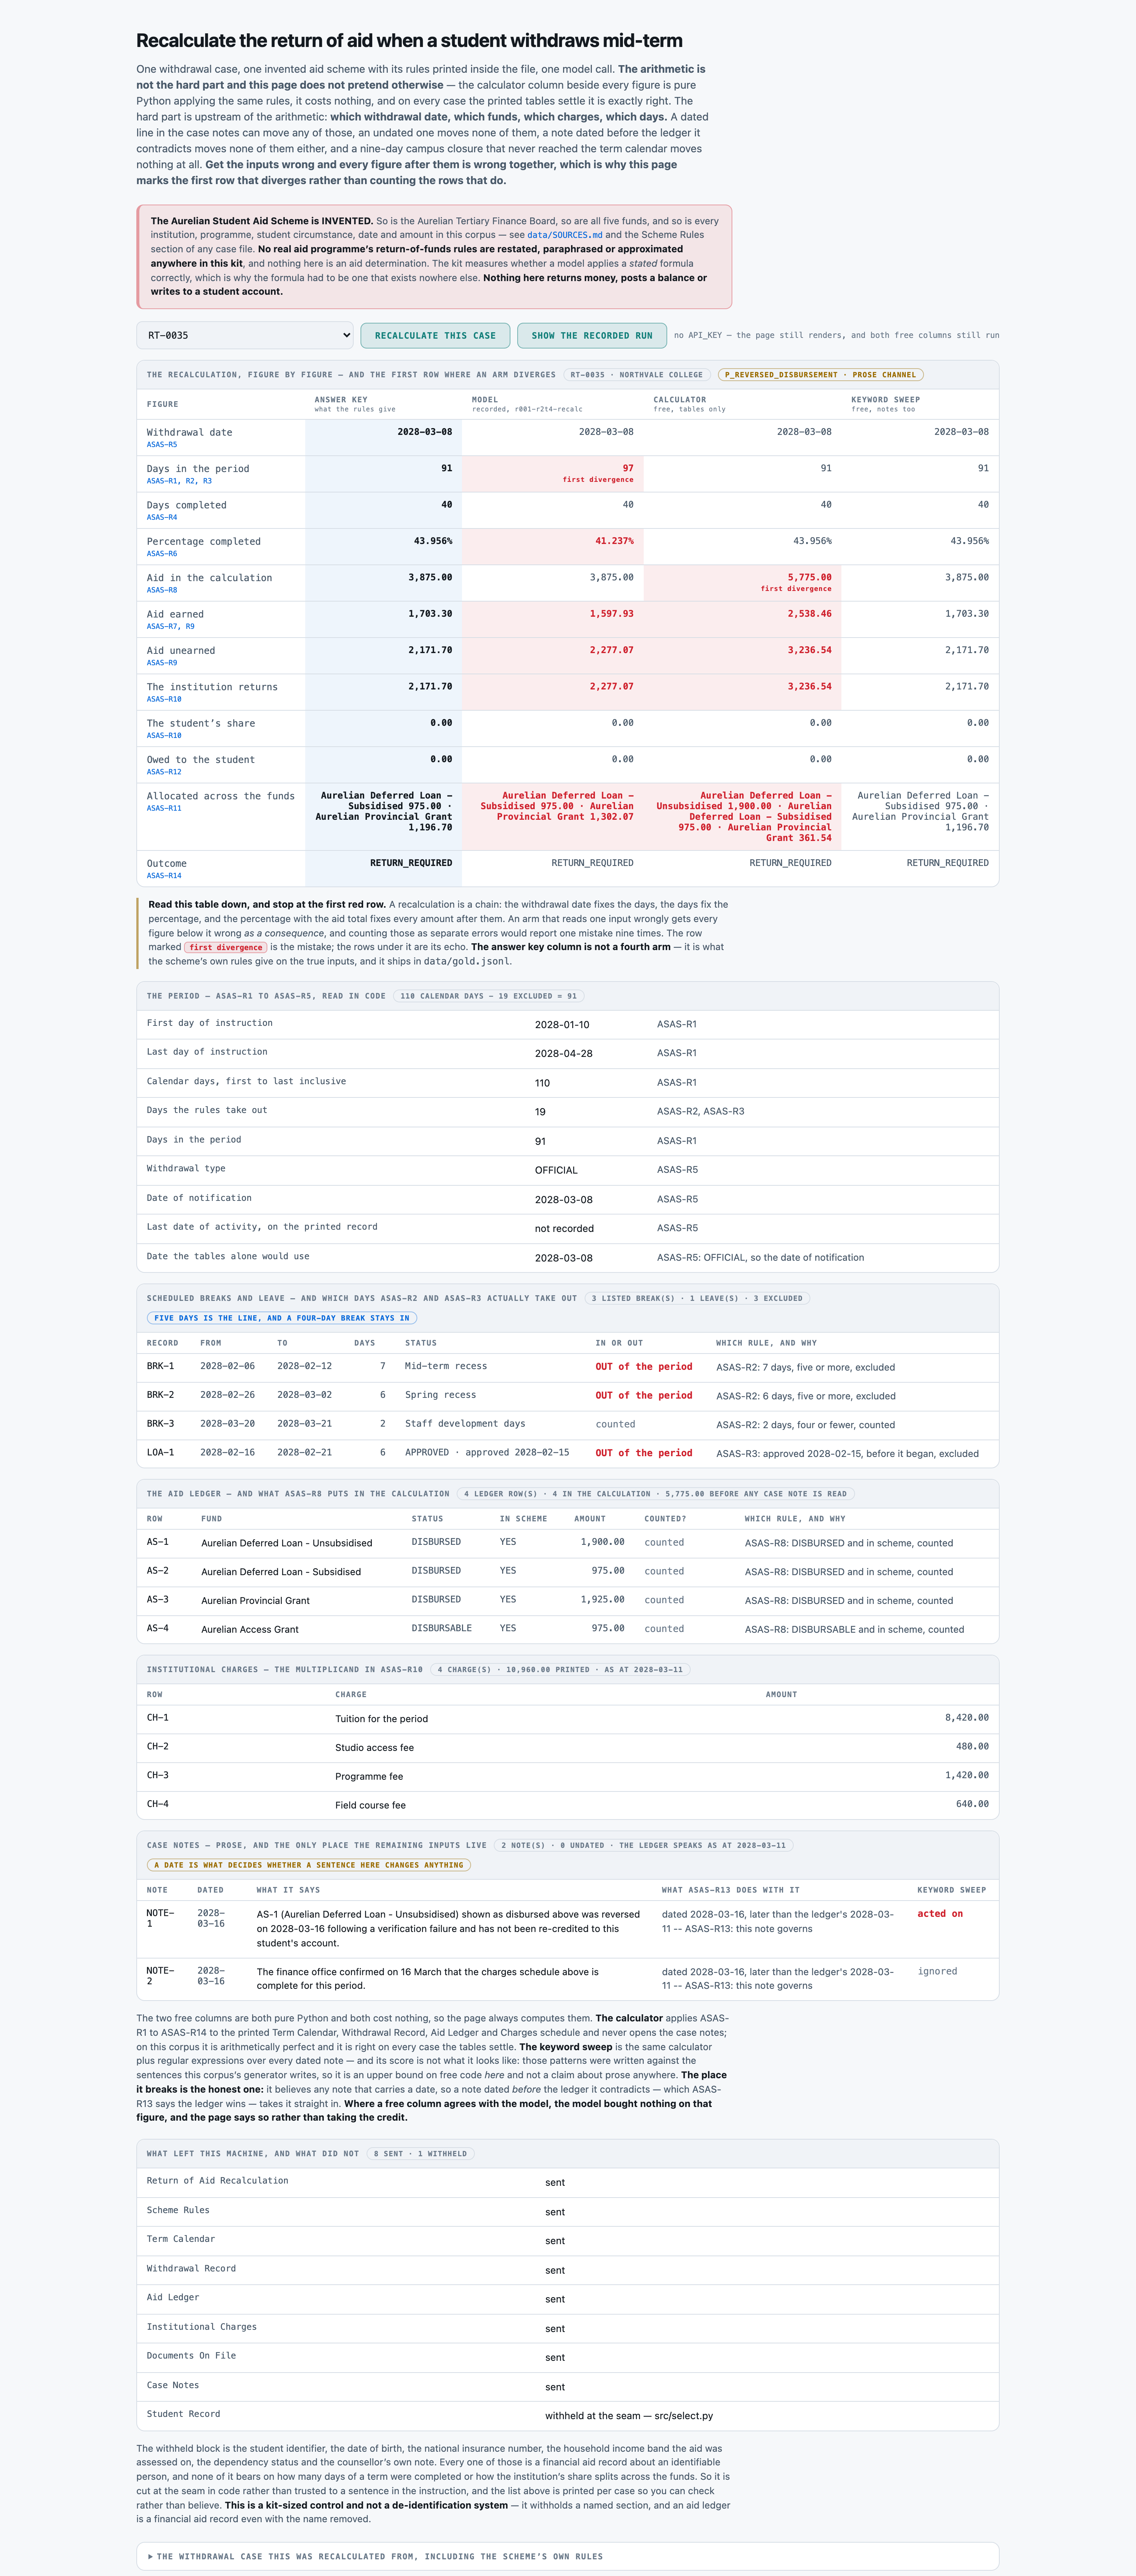The width and height of the screenshot is (1136, 2576).
Task: Click the 'A date is what decides' badge
Action: pyautogui.click(x=309, y=1865)
